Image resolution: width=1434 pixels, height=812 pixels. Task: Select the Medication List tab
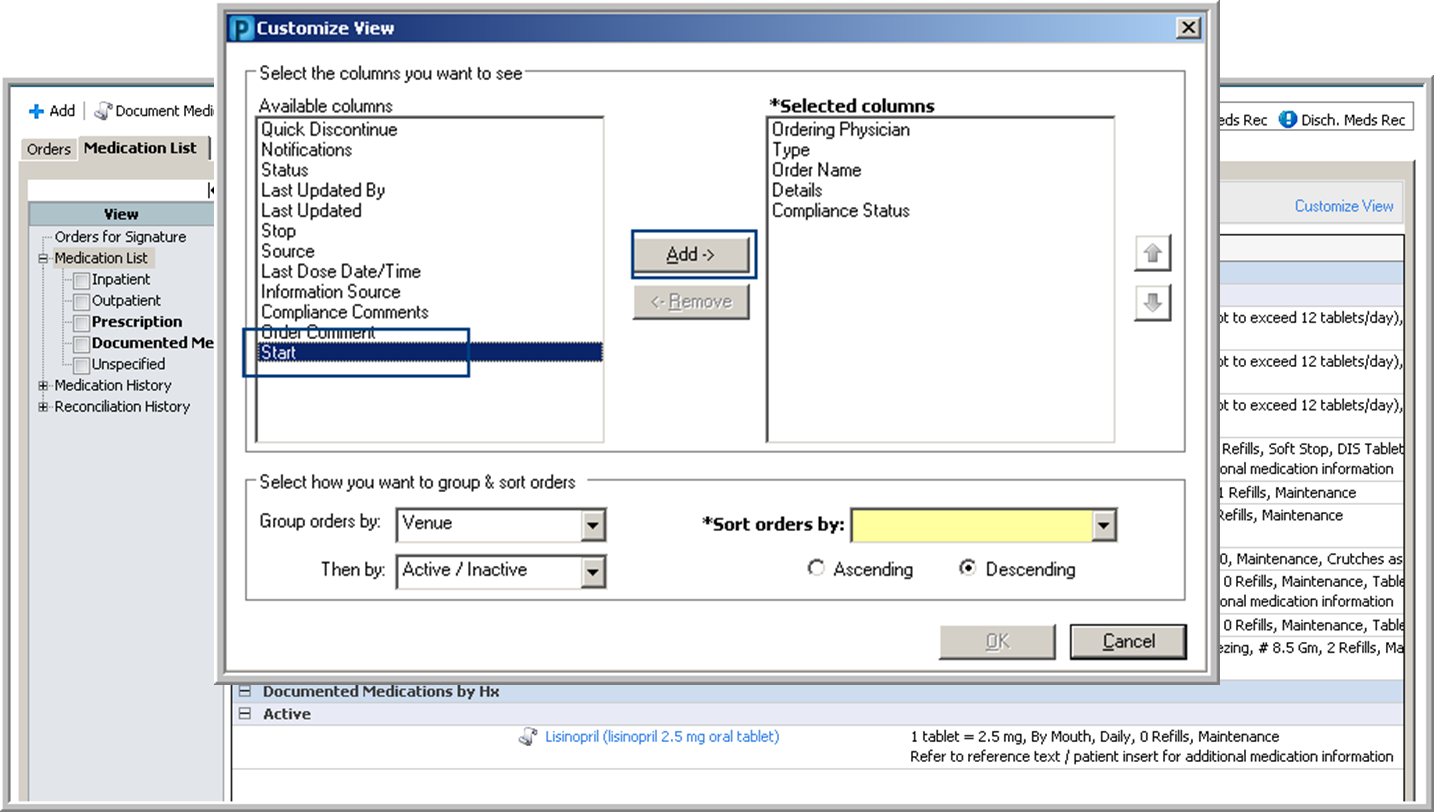[142, 147]
